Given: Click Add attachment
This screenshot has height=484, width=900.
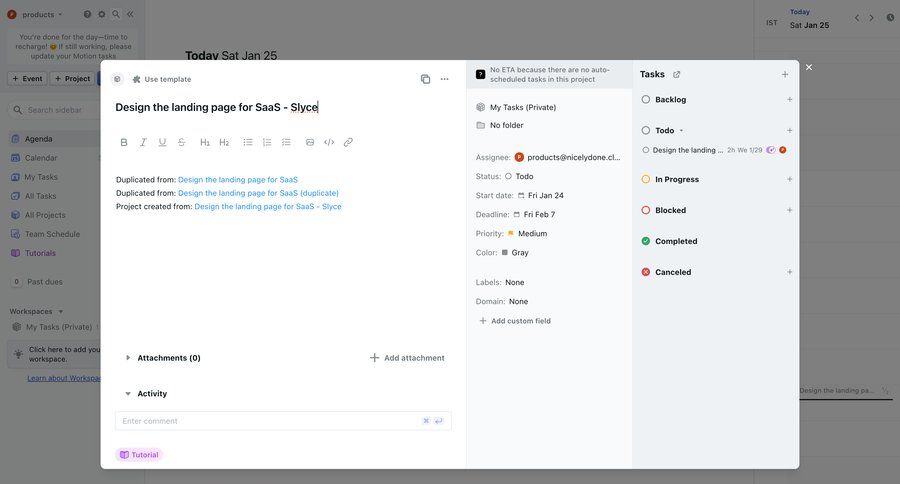Looking at the screenshot, I should click(x=407, y=358).
